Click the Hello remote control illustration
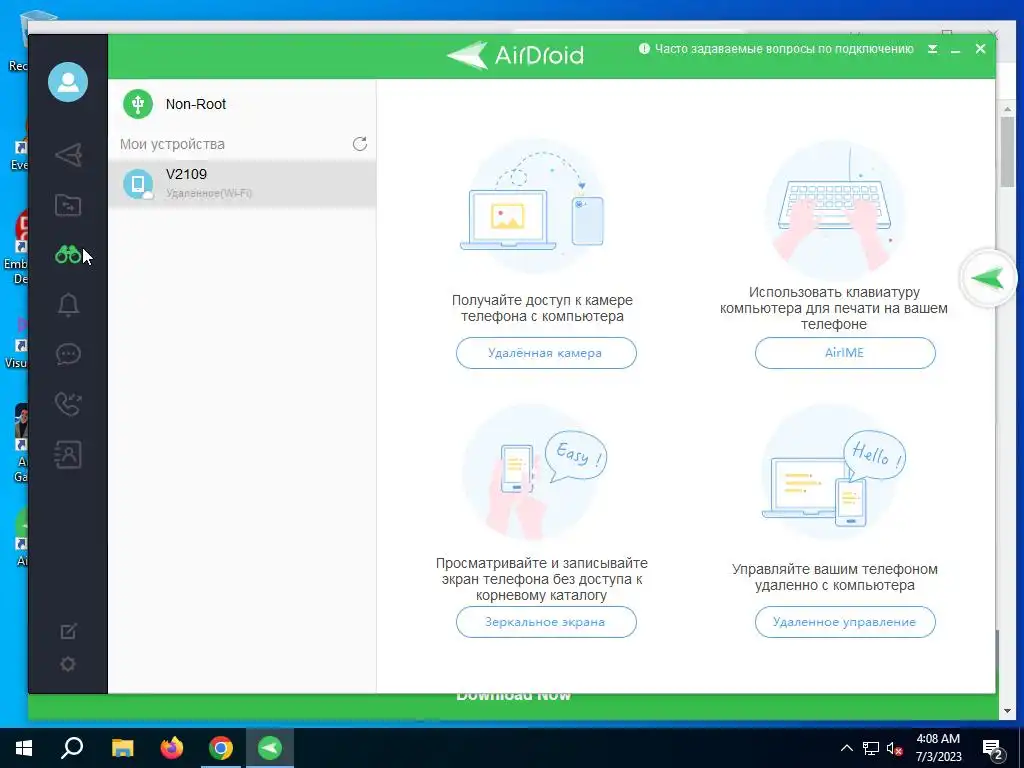1024x768 pixels. click(x=833, y=473)
